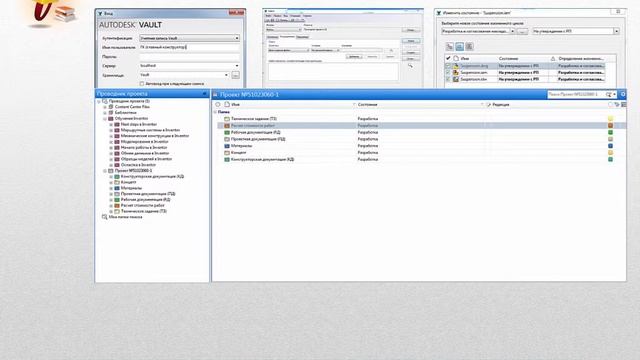Click browse button next to Хранилище field

[236, 75]
